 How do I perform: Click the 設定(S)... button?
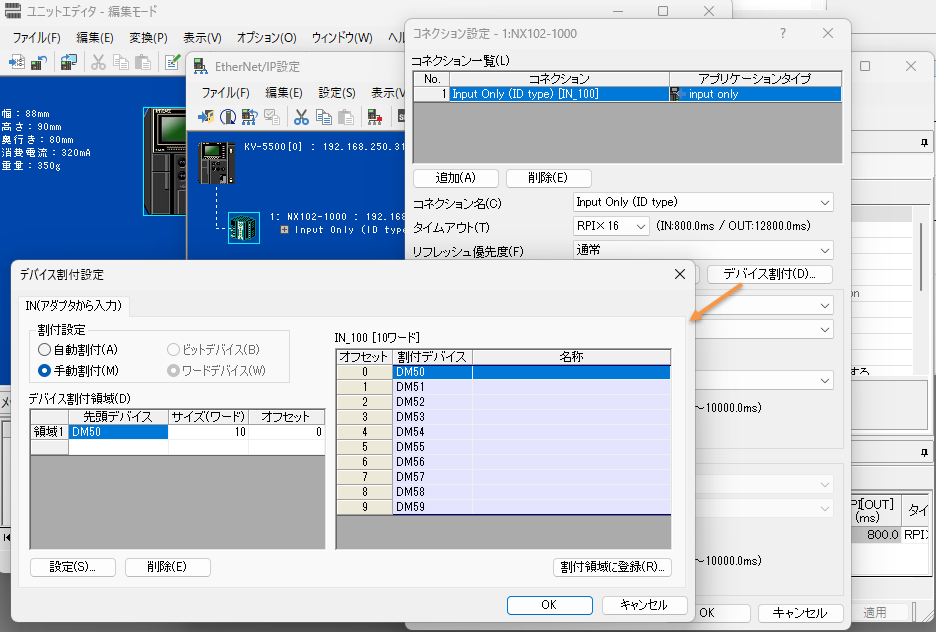[x=72, y=567]
